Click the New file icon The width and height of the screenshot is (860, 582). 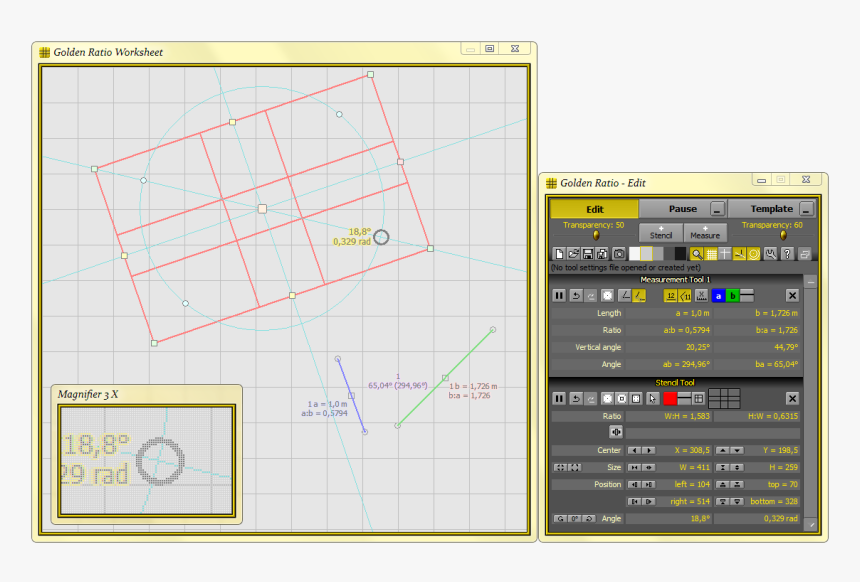coord(558,253)
